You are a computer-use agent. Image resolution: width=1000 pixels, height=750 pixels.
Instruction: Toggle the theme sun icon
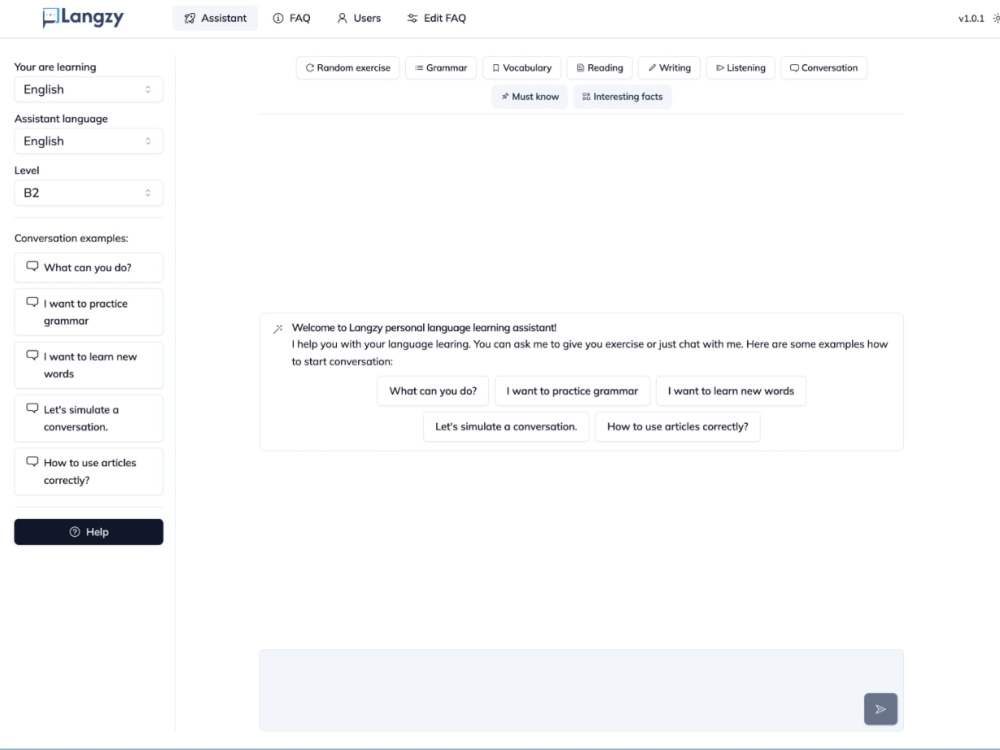[996, 18]
